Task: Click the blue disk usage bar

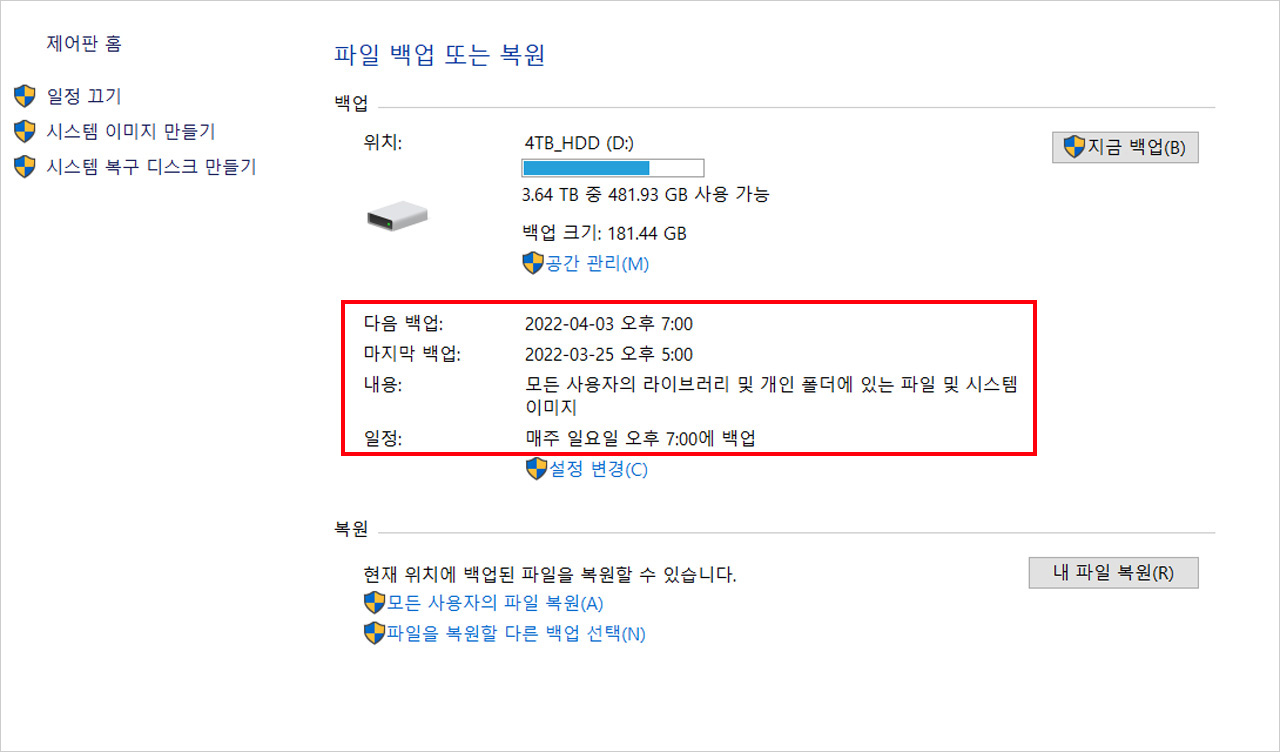Action: 612,168
